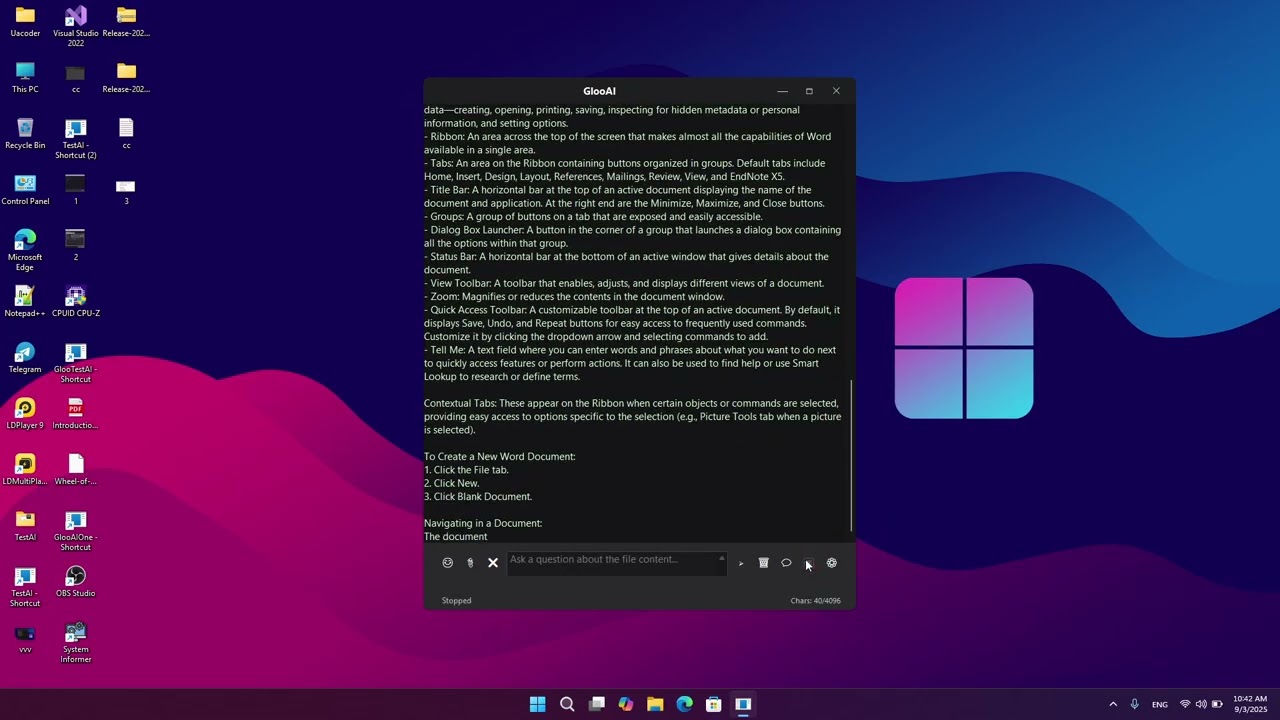Select the cc text file icon

(126, 134)
